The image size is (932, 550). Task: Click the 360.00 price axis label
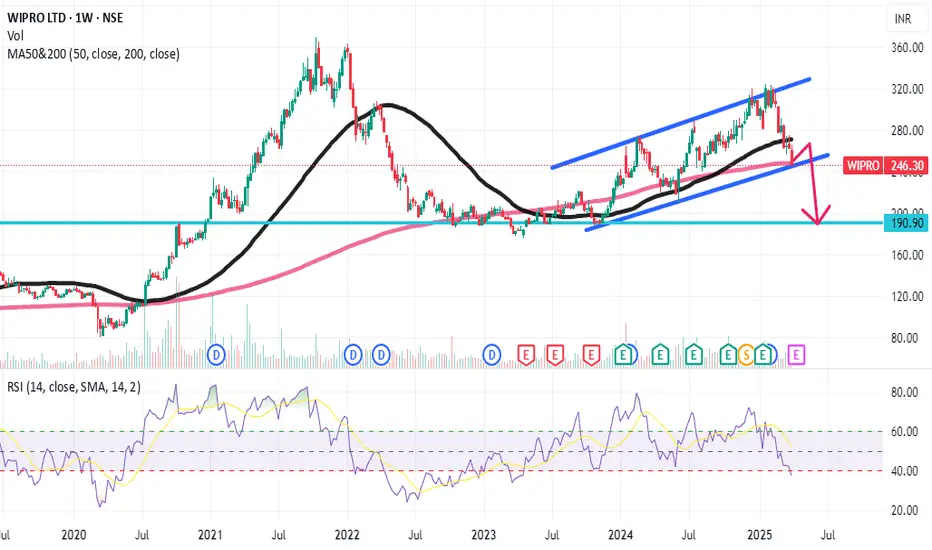click(908, 48)
